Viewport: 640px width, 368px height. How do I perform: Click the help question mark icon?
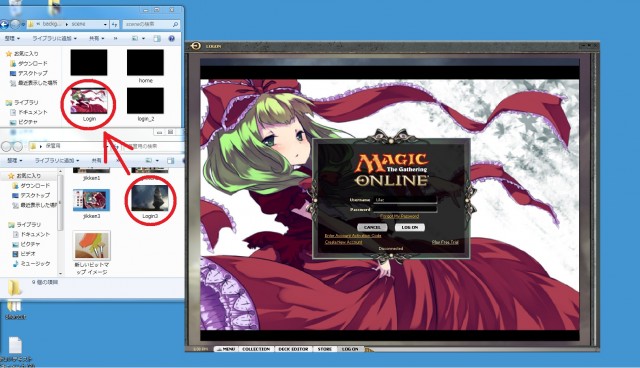(171, 38)
